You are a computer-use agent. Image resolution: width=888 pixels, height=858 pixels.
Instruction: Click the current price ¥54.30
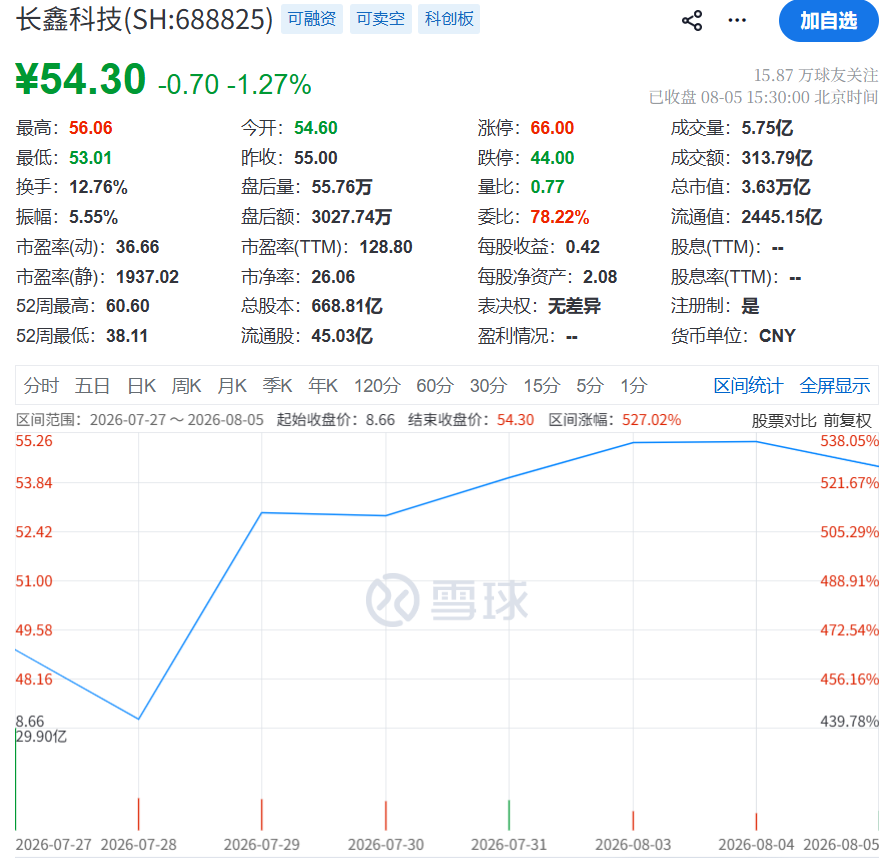[x=80, y=79]
